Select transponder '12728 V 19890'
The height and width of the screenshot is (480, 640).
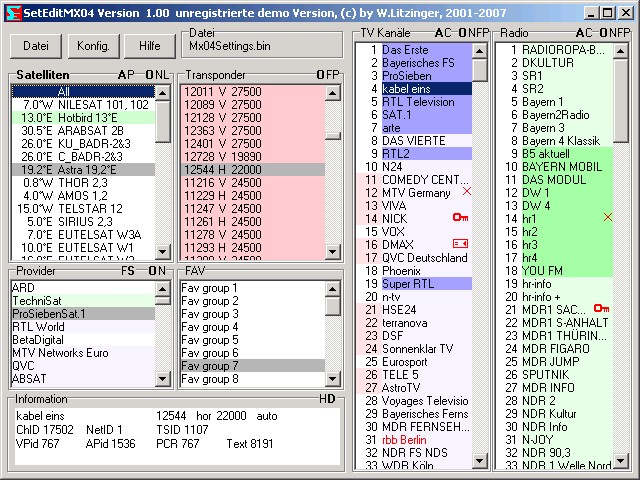pos(253,156)
